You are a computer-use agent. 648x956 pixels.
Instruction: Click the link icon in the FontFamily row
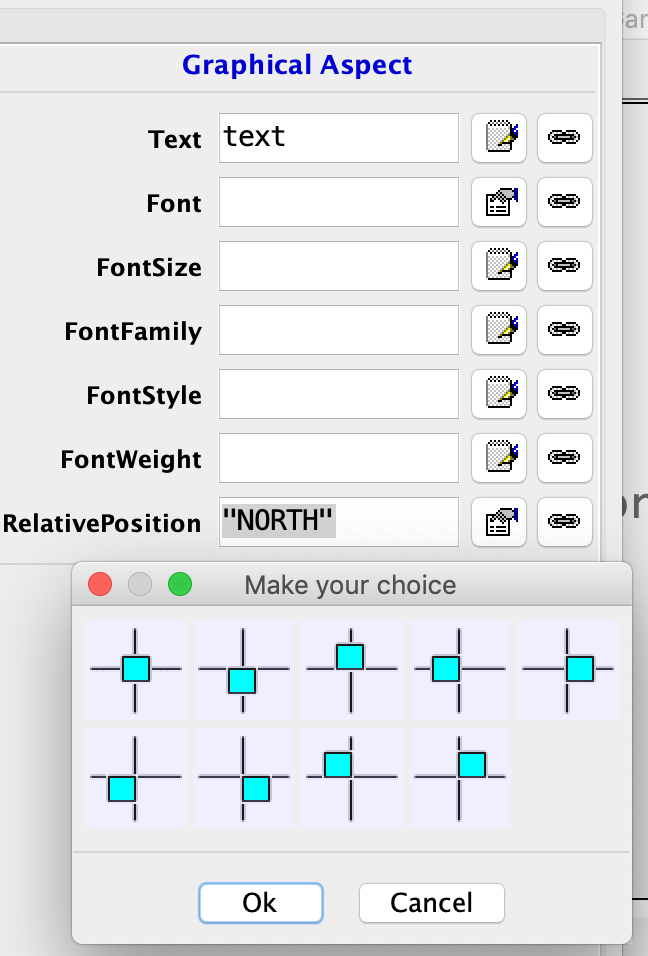(565, 330)
